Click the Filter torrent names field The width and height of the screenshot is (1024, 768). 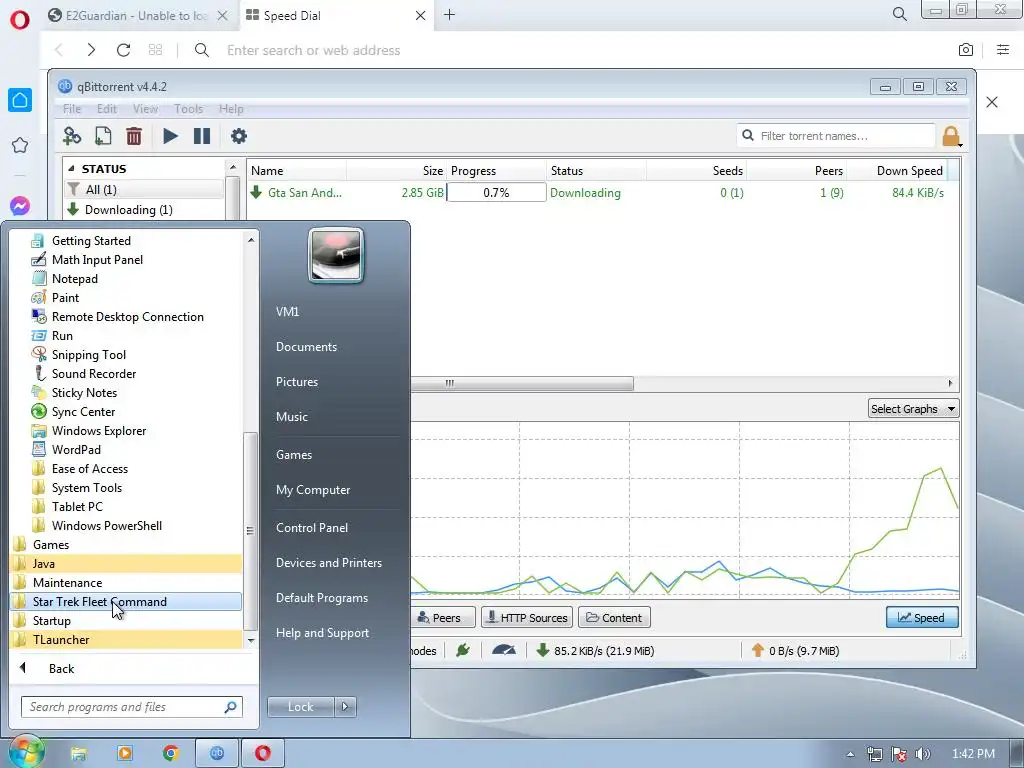click(x=836, y=136)
